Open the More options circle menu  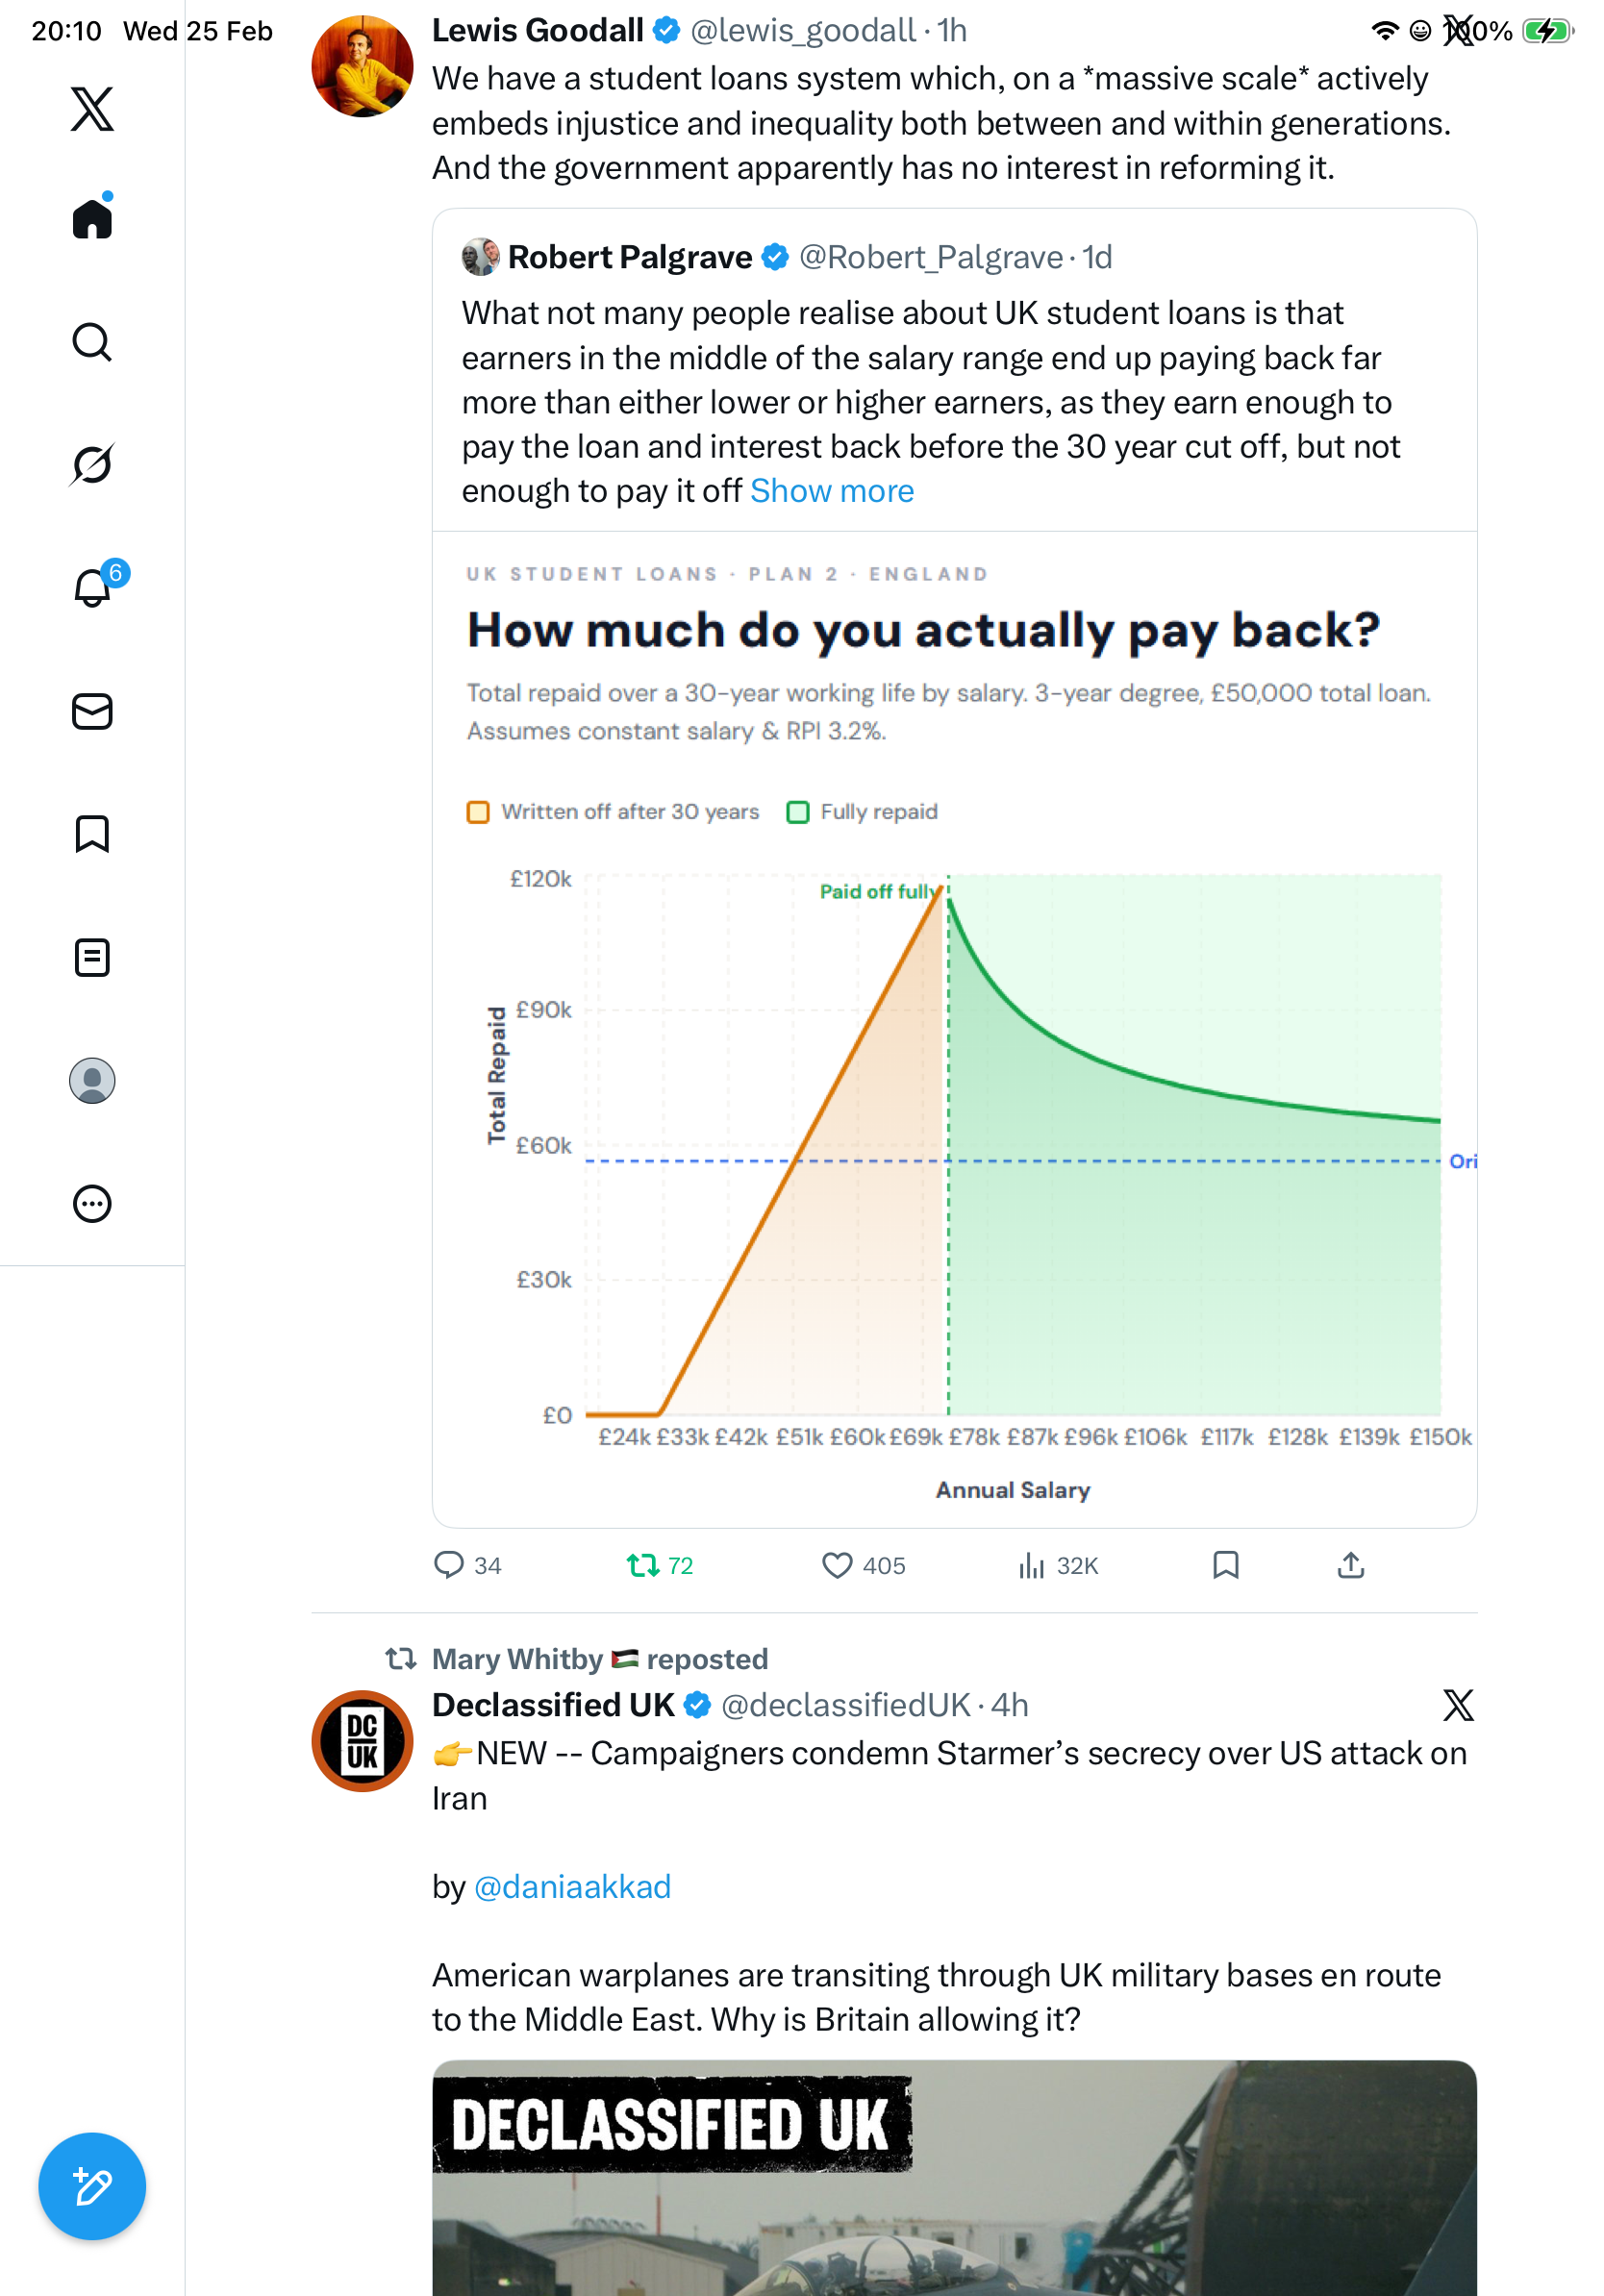tap(92, 1204)
